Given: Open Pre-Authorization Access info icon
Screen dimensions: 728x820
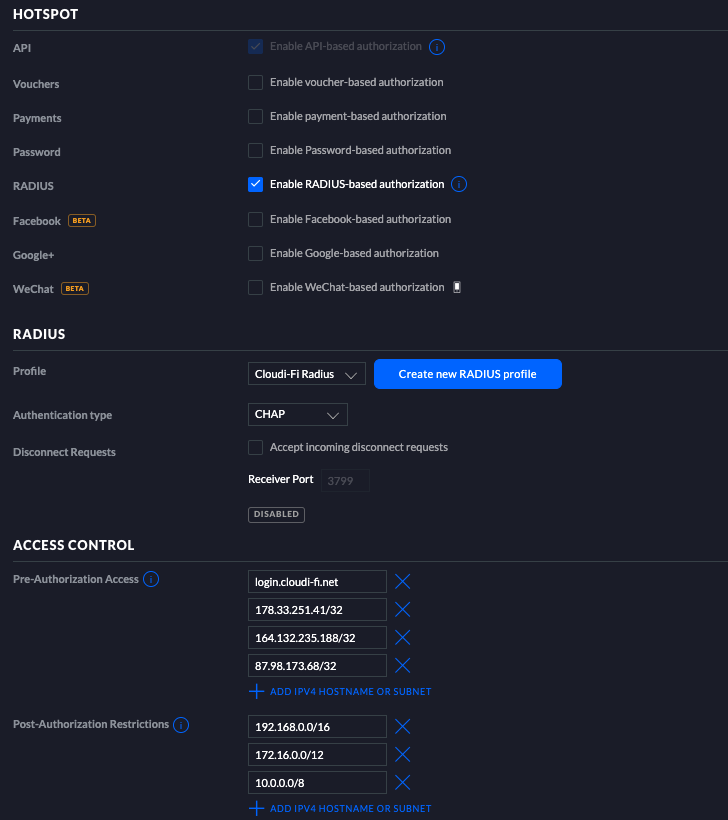Looking at the screenshot, I should coord(151,579).
